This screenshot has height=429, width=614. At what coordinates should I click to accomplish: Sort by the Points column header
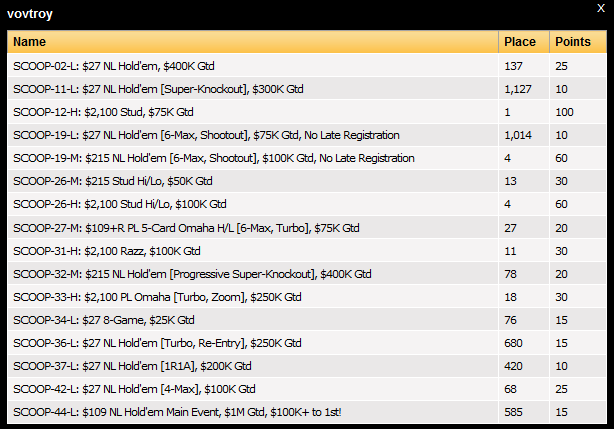point(578,41)
